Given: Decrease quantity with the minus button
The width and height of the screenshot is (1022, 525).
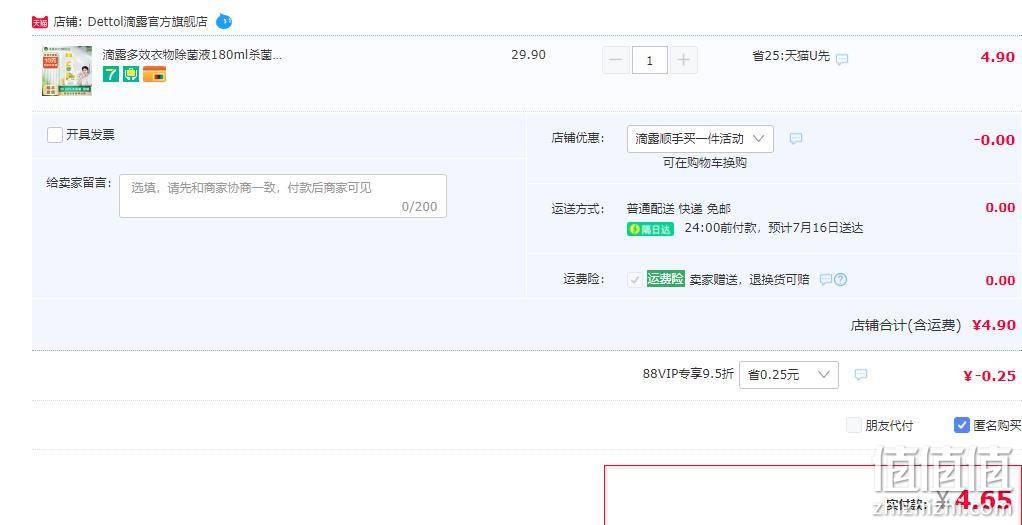Looking at the screenshot, I should 616,60.
